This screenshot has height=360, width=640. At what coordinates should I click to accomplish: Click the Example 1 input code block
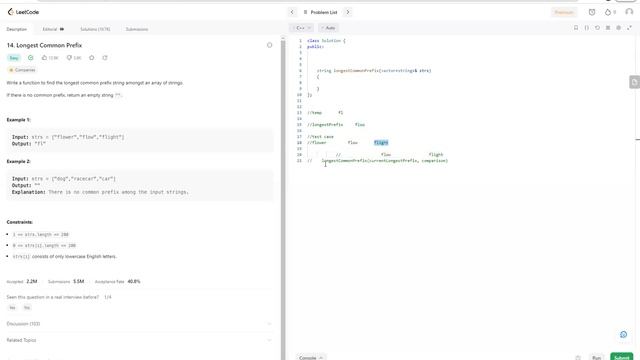pyautogui.click(x=139, y=140)
